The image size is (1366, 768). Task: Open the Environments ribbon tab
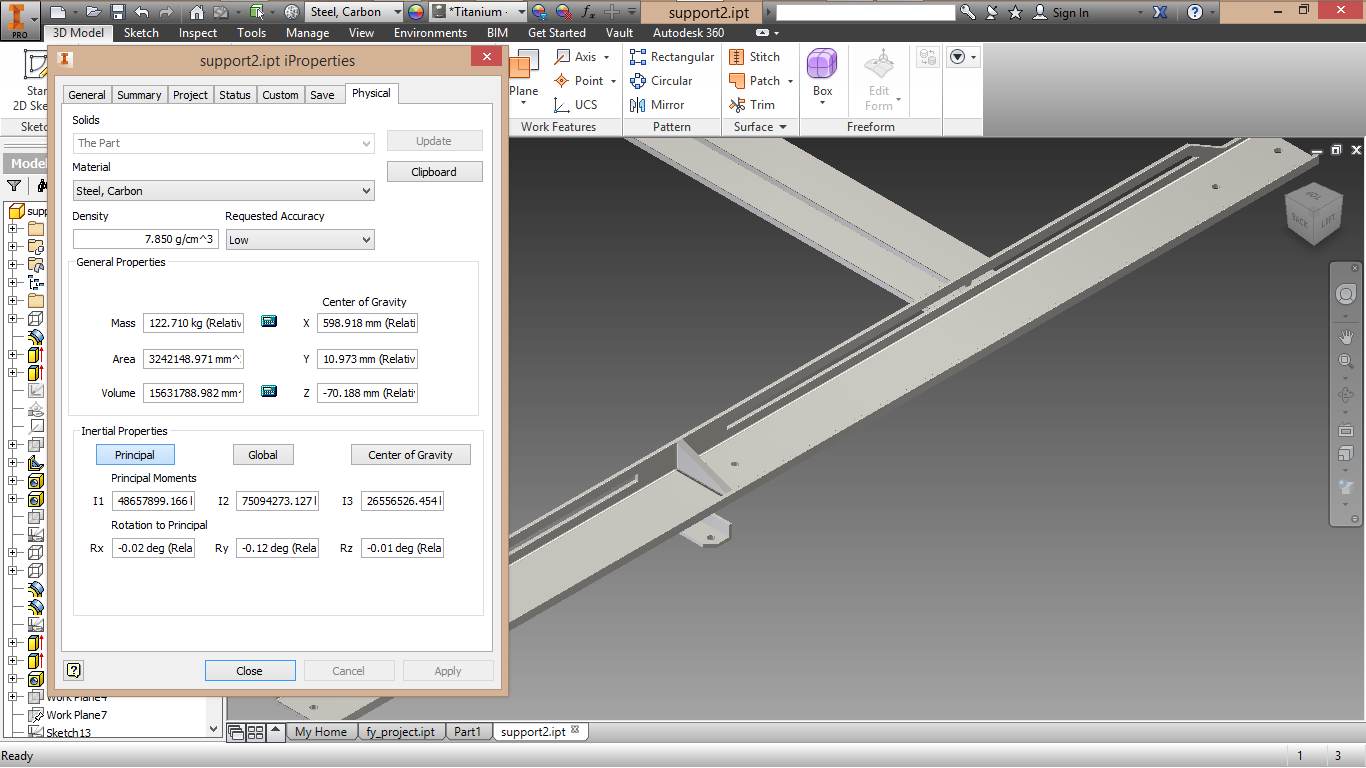pyautogui.click(x=430, y=33)
